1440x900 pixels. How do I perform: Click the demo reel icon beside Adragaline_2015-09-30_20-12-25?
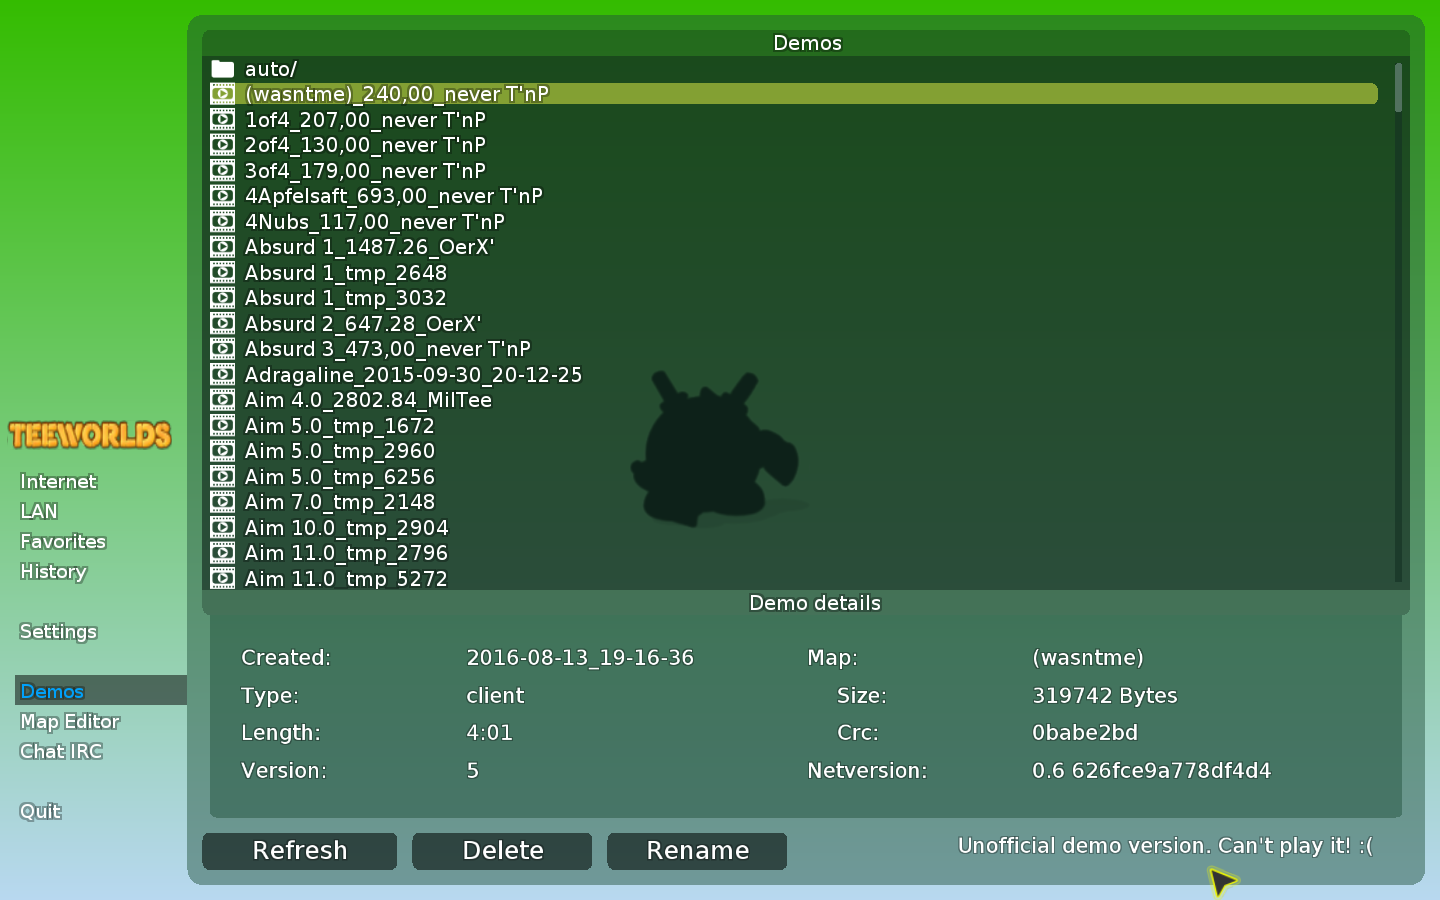tap(222, 374)
